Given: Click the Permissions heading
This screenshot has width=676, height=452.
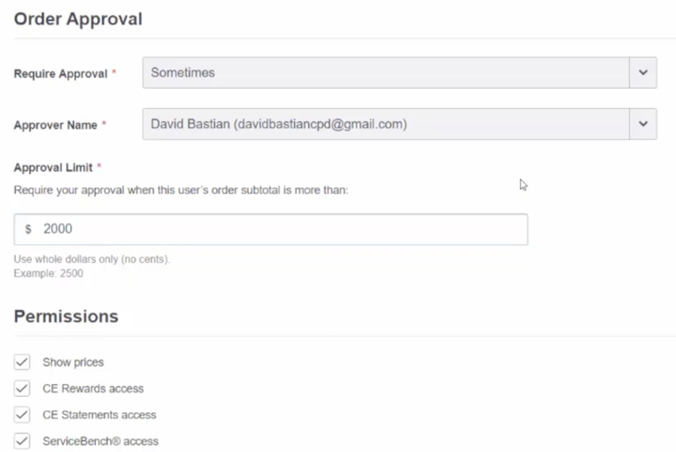Looking at the screenshot, I should pos(66,316).
